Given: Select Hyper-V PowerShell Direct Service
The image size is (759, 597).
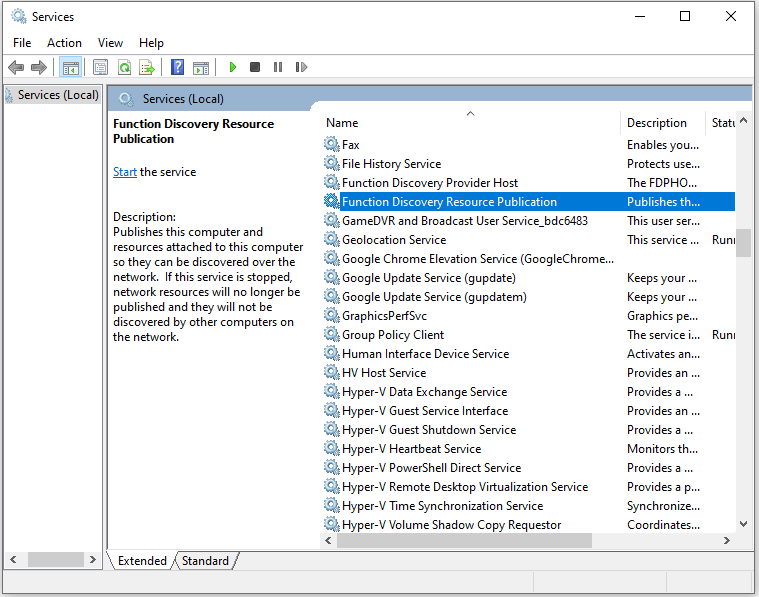Looking at the screenshot, I should pyautogui.click(x=529, y=467).
